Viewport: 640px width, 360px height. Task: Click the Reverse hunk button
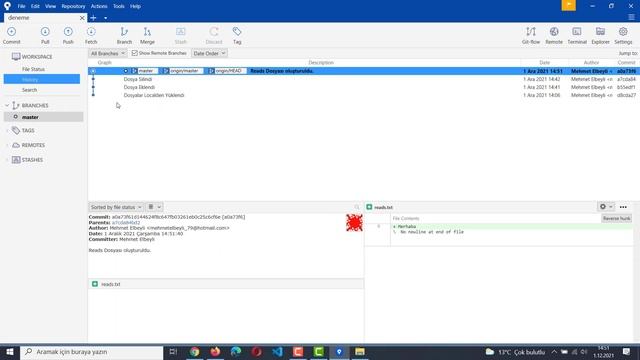616,218
